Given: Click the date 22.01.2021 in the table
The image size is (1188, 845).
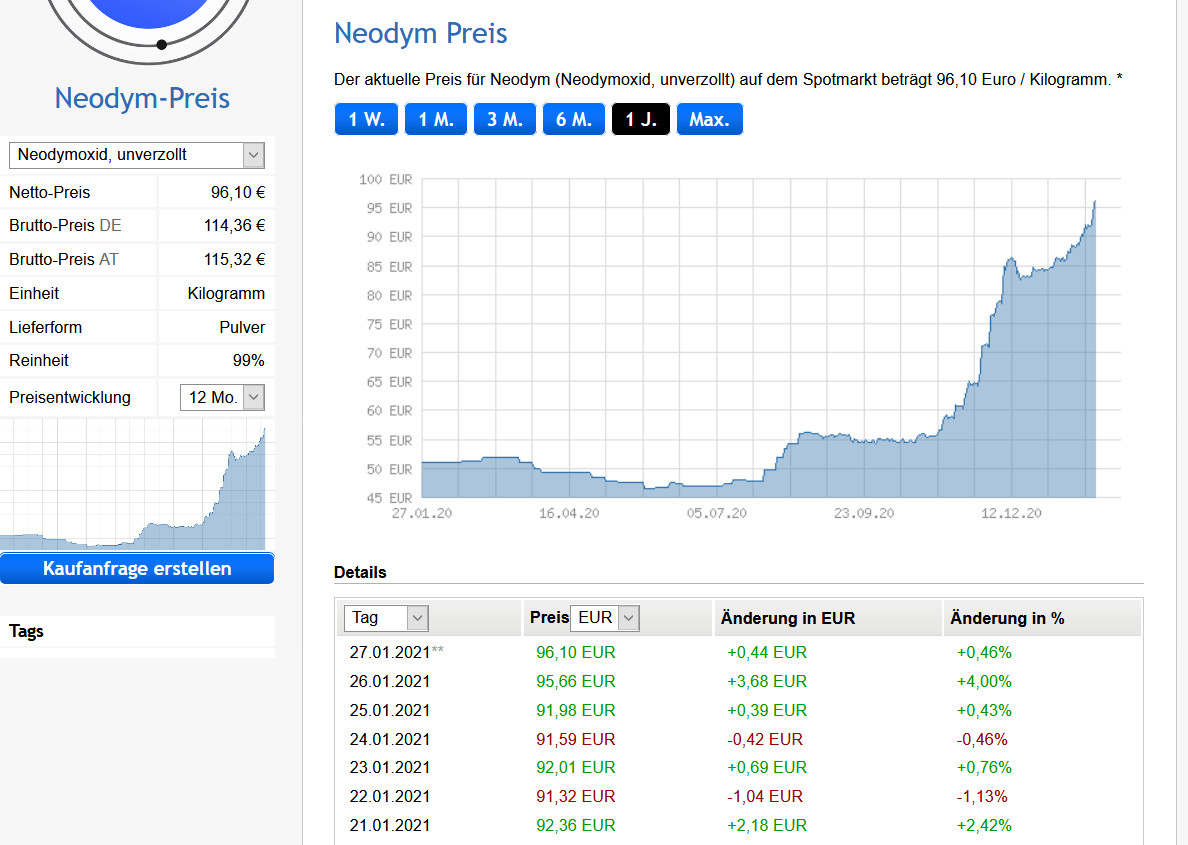Looking at the screenshot, I should (x=389, y=796).
